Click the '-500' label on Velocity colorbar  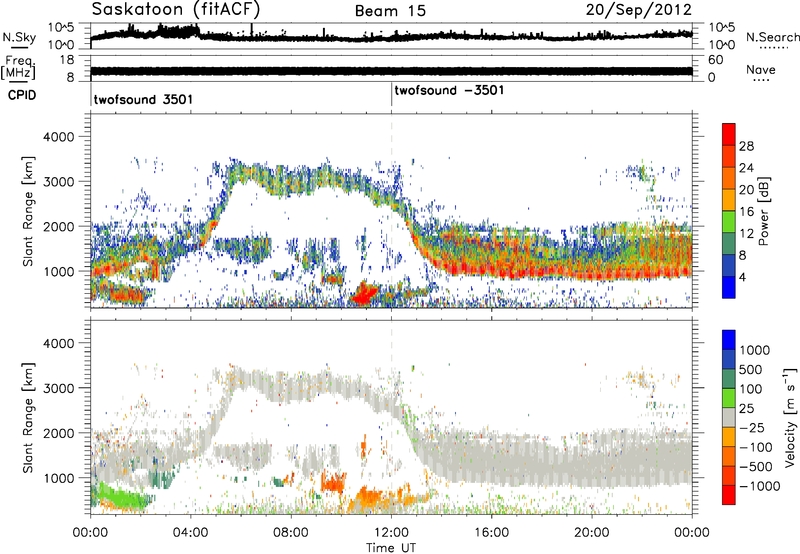756,466
